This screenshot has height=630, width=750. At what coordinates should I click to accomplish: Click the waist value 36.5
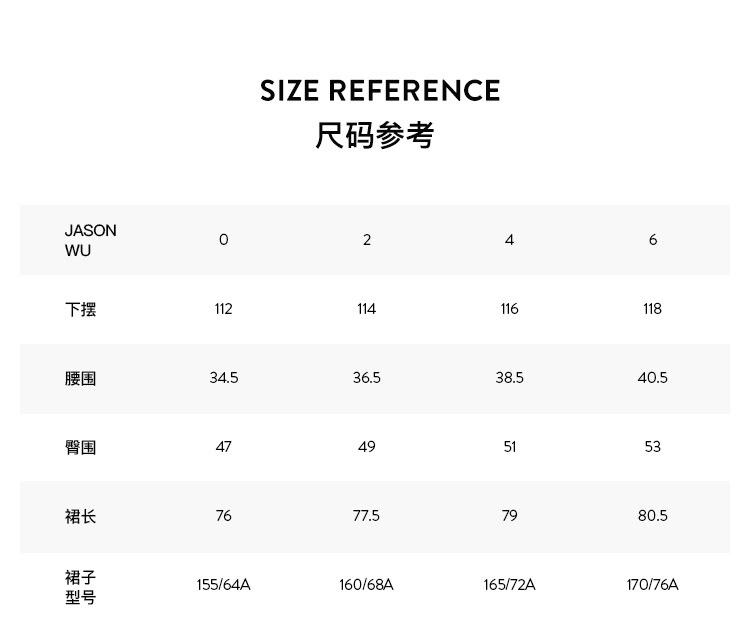pos(367,378)
